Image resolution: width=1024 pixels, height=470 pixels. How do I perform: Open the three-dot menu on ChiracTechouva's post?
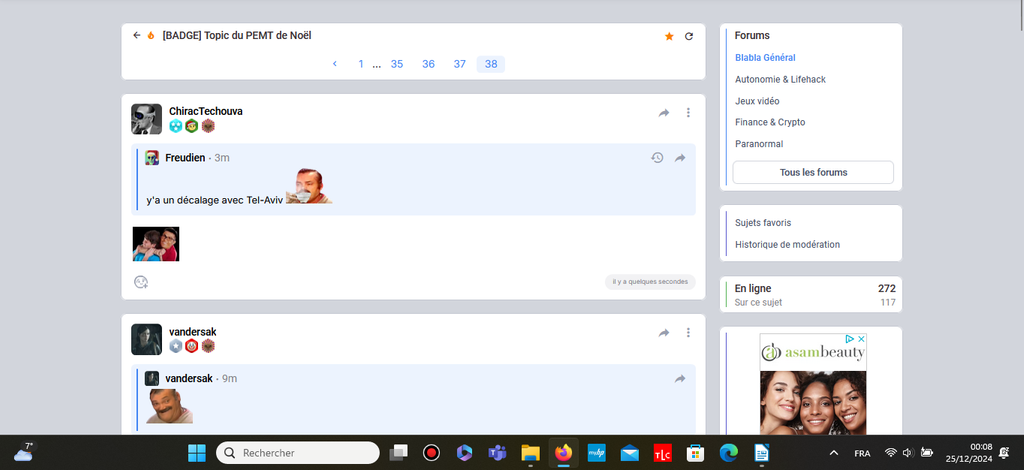click(x=688, y=113)
